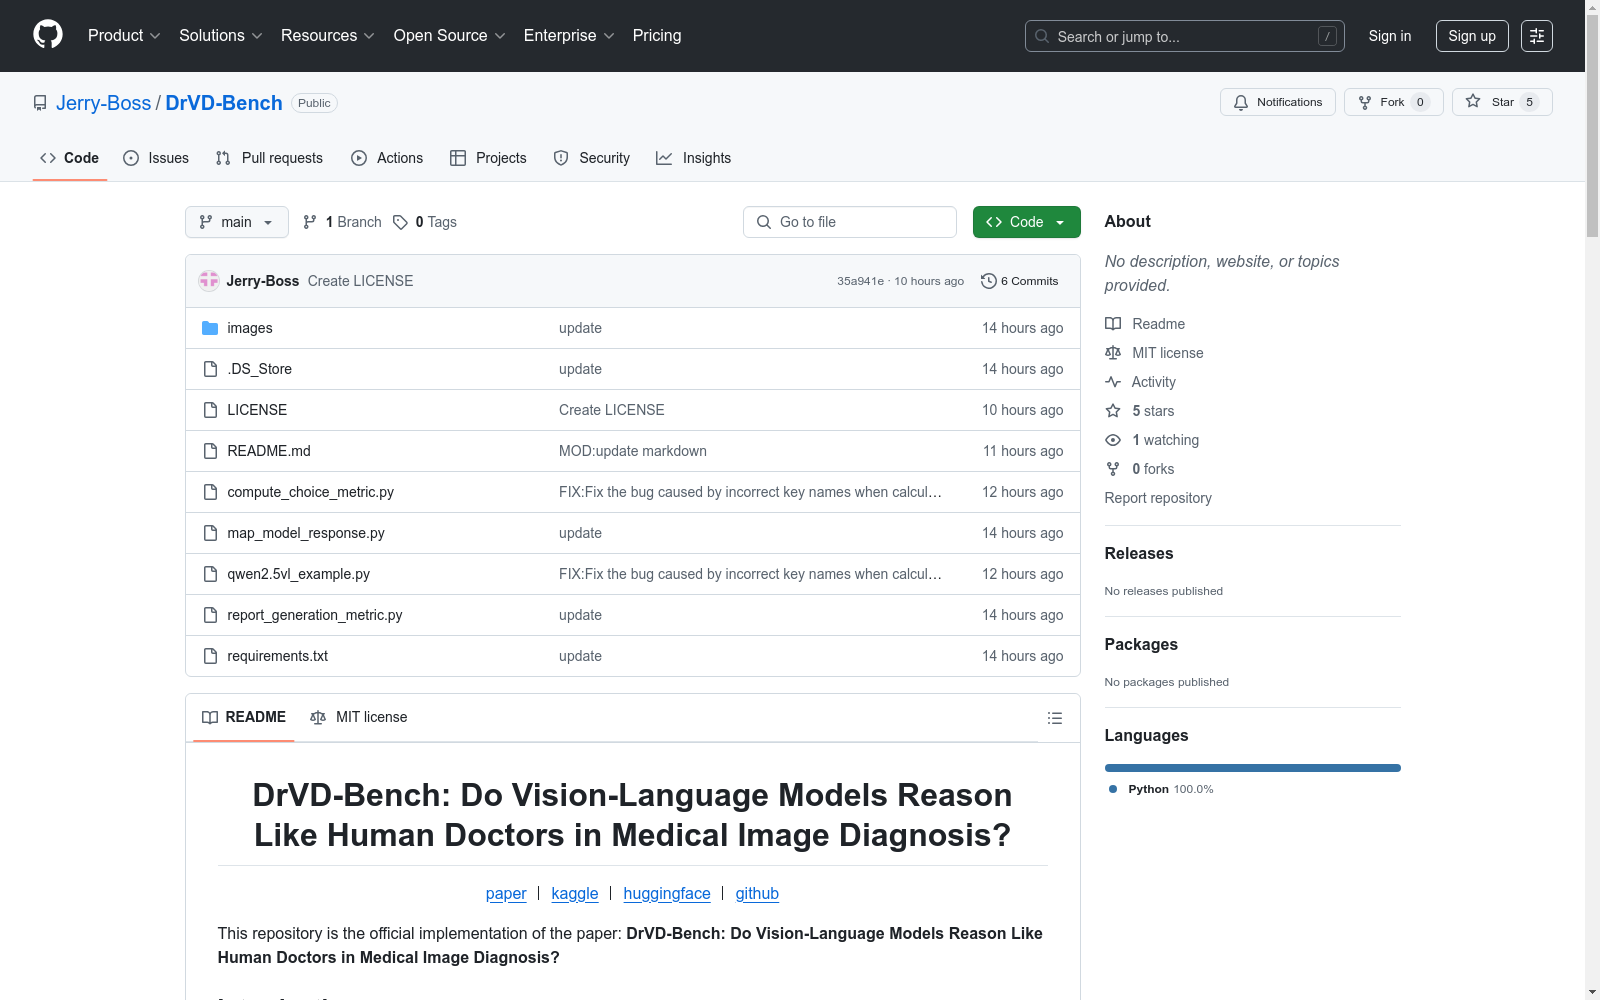Open the 6 Commits history
The width and height of the screenshot is (1600, 1000).
[x=1020, y=281]
